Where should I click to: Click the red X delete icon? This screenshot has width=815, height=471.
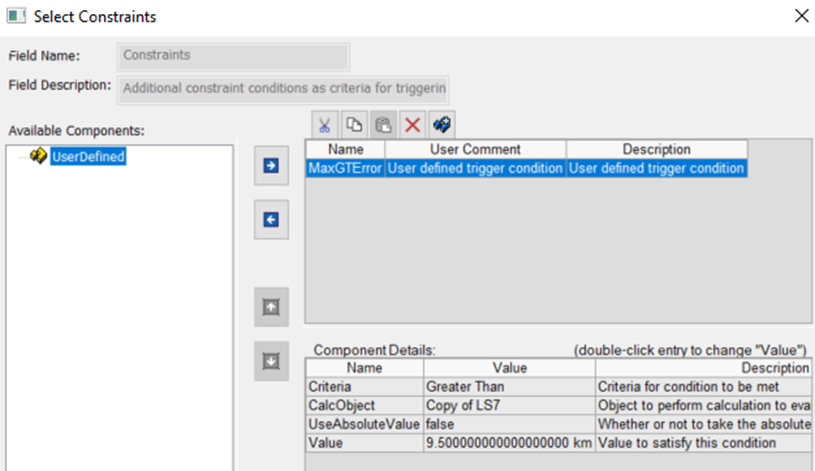(x=412, y=125)
